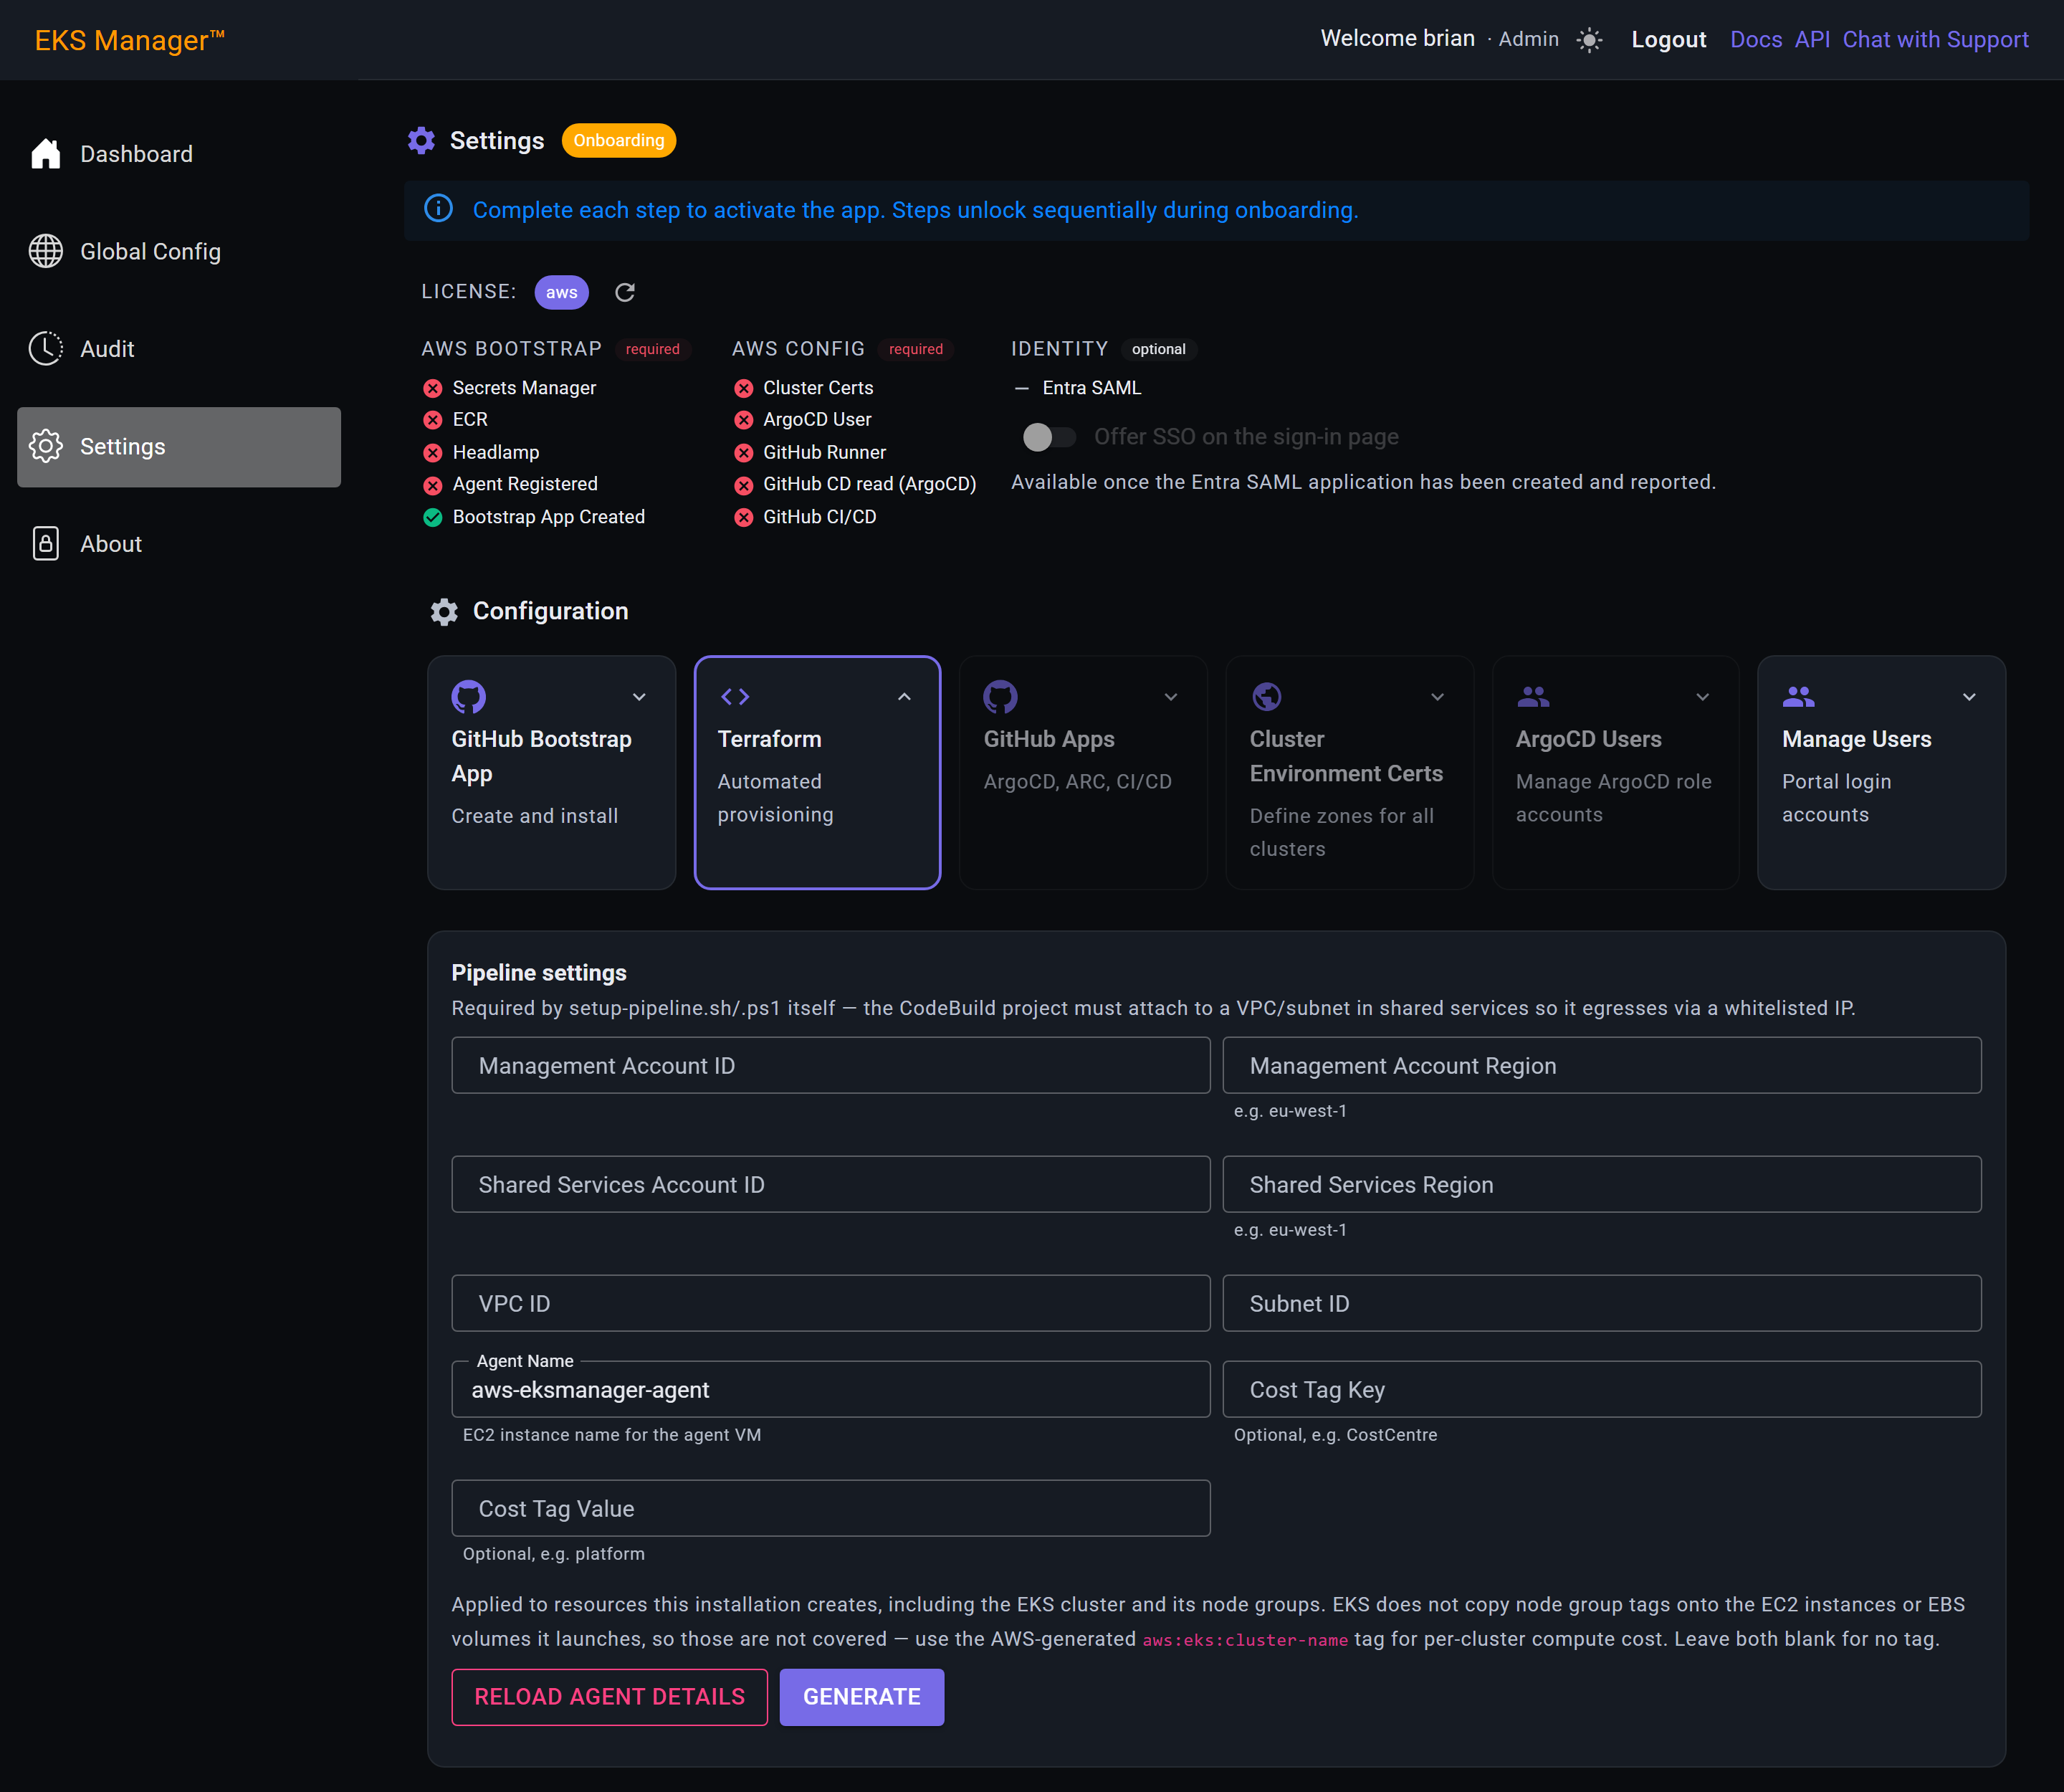Screen dimensions: 2064x1792
Task: Click the Global Config globe icon
Action: pos(45,251)
